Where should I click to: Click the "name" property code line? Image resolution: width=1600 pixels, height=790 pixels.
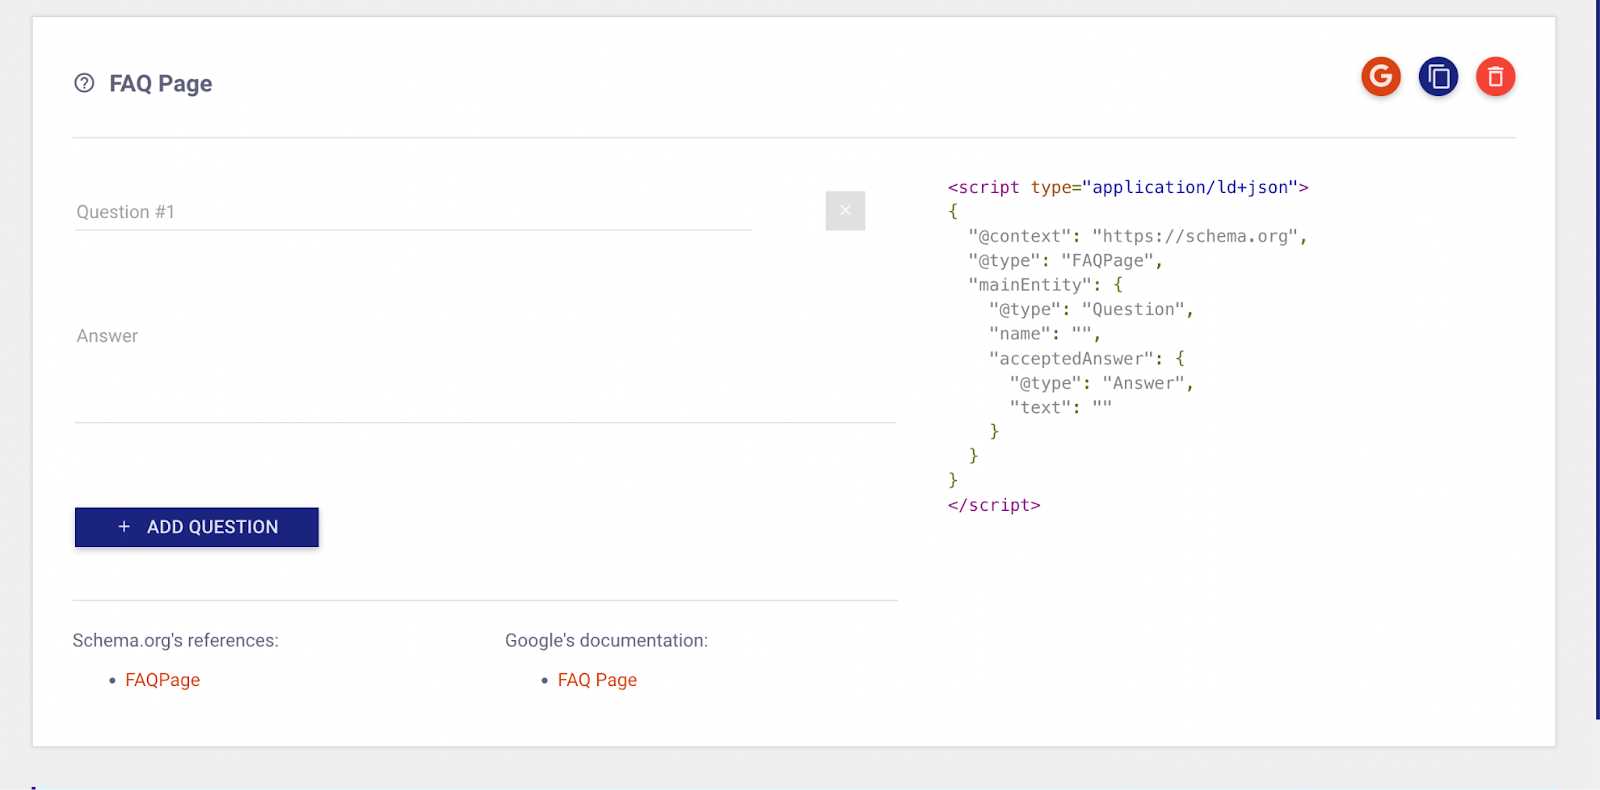(1045, 334)
